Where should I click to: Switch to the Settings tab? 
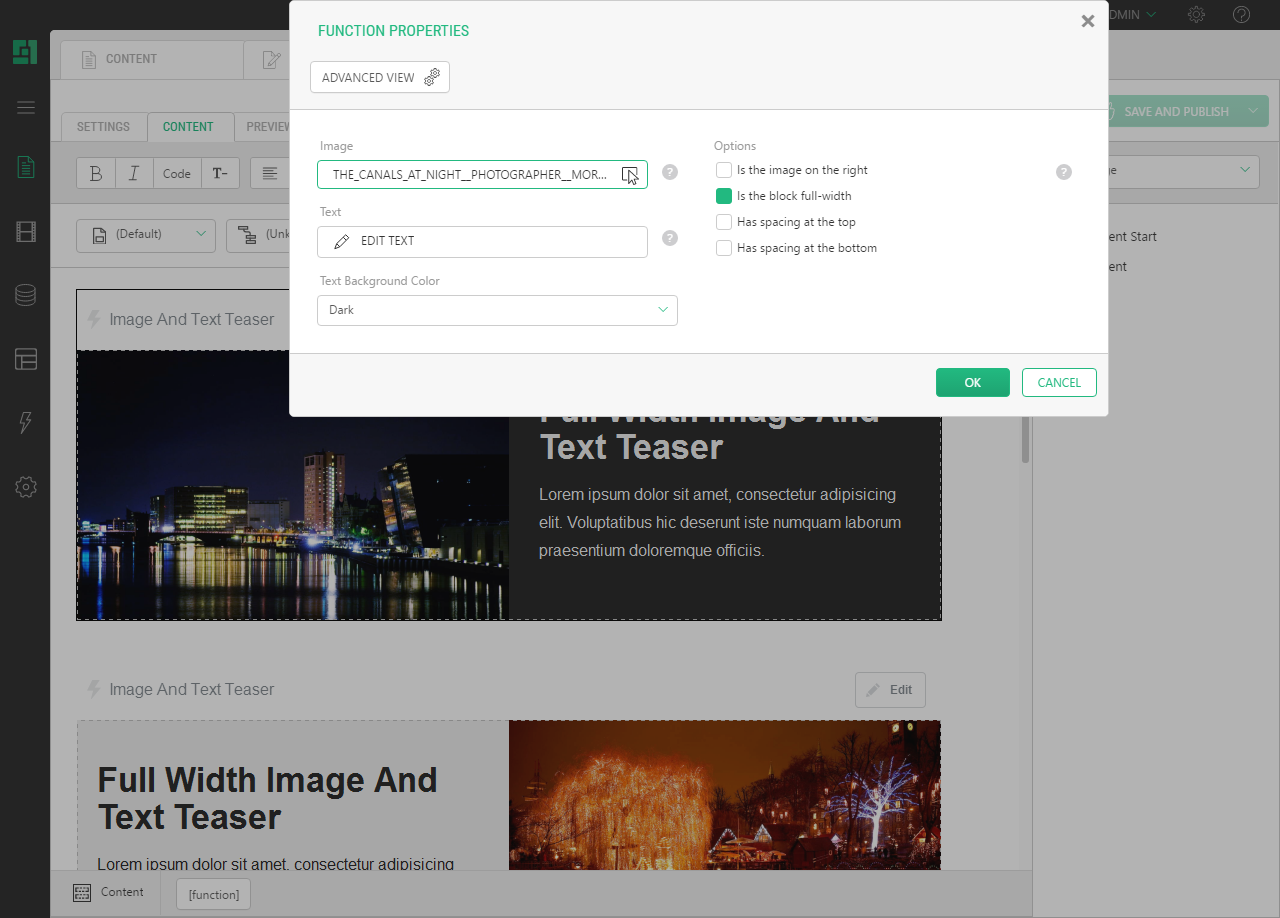tap(103, 127)
